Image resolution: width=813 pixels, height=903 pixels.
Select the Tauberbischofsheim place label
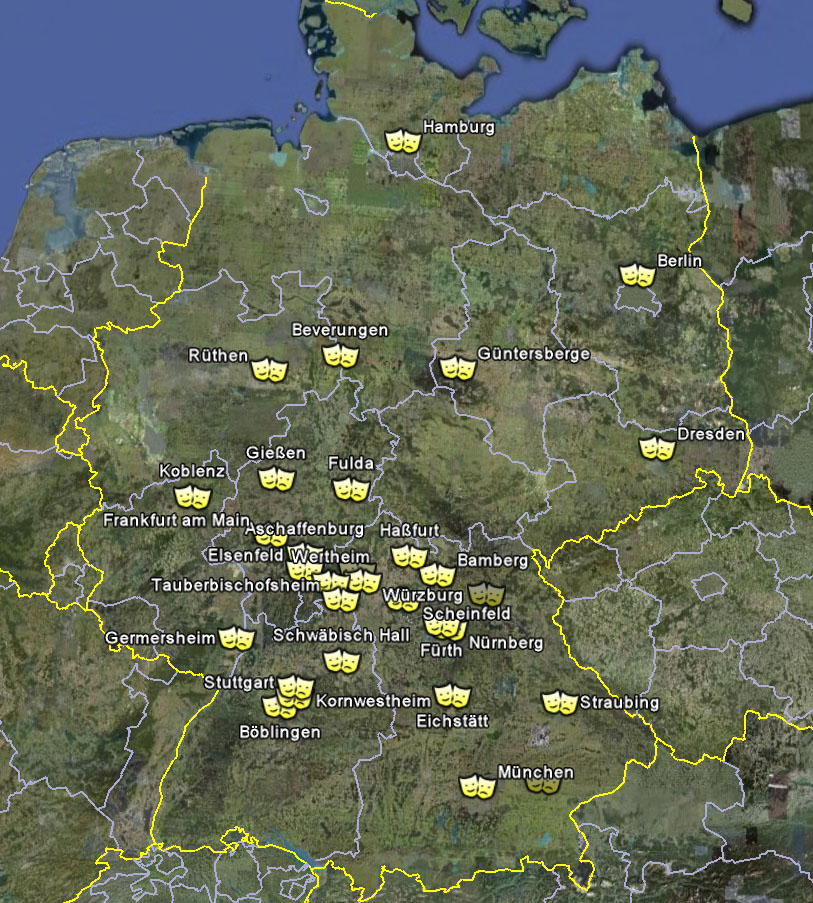pos(227,584)
